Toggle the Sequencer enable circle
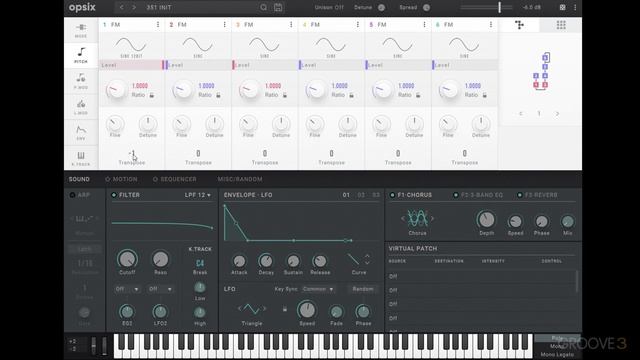Screen dimensions: 640x360 coord(155,179)
